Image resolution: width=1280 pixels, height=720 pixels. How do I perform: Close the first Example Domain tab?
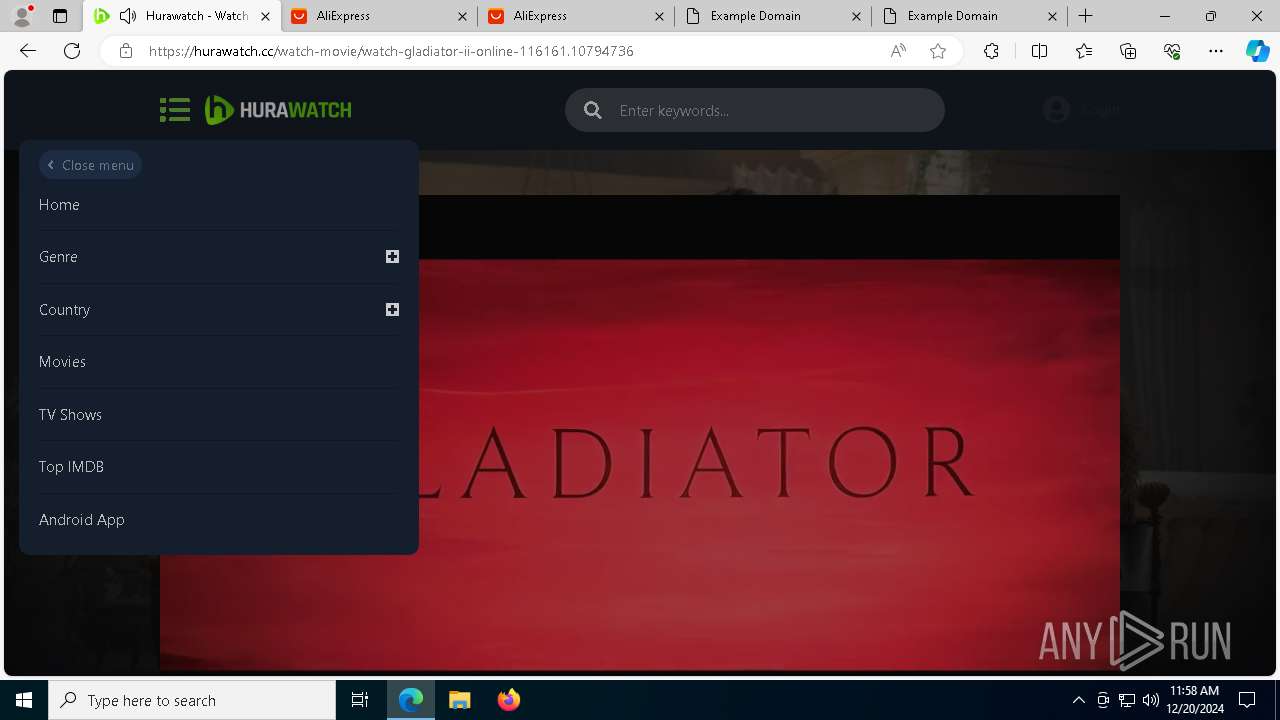(856, 16)
